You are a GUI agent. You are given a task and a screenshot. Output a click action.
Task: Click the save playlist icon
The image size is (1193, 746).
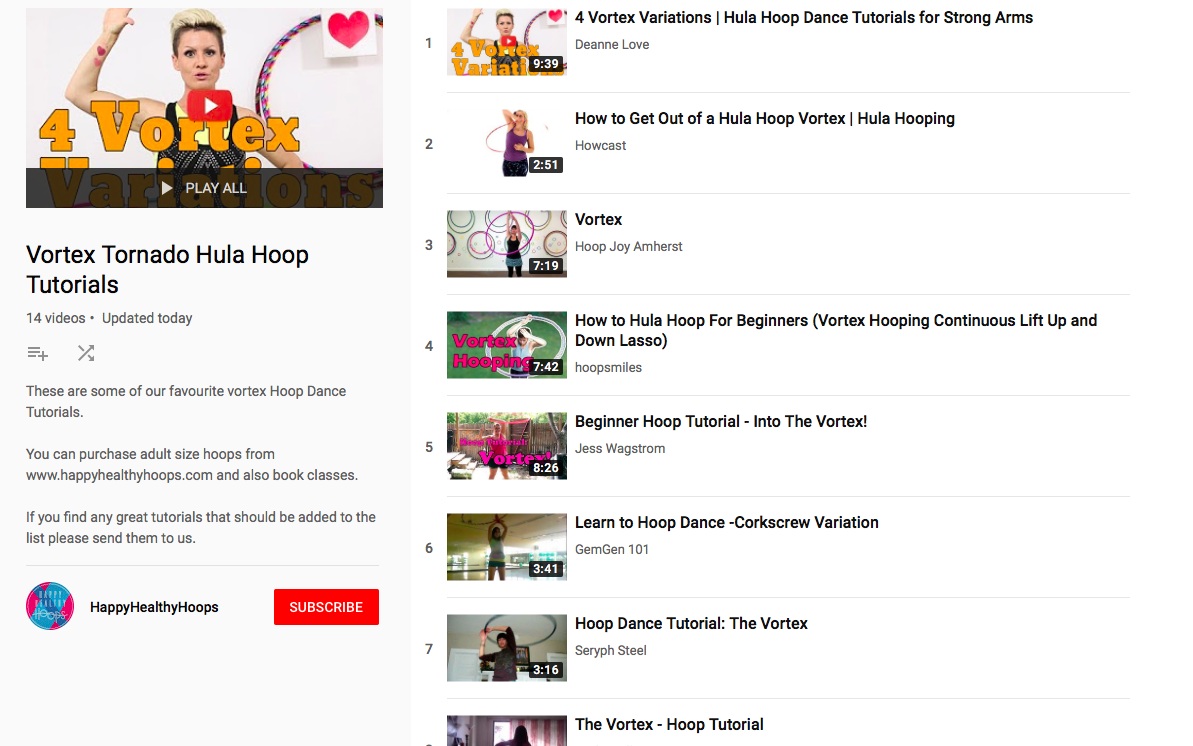37,353
